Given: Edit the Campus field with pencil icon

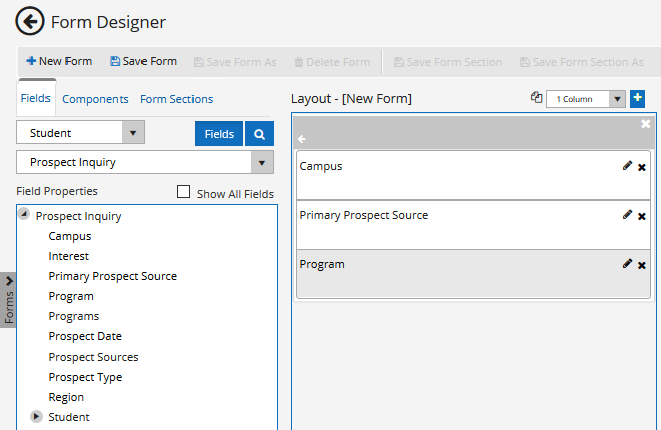Looking at the screenshot, I should (627, 166).
